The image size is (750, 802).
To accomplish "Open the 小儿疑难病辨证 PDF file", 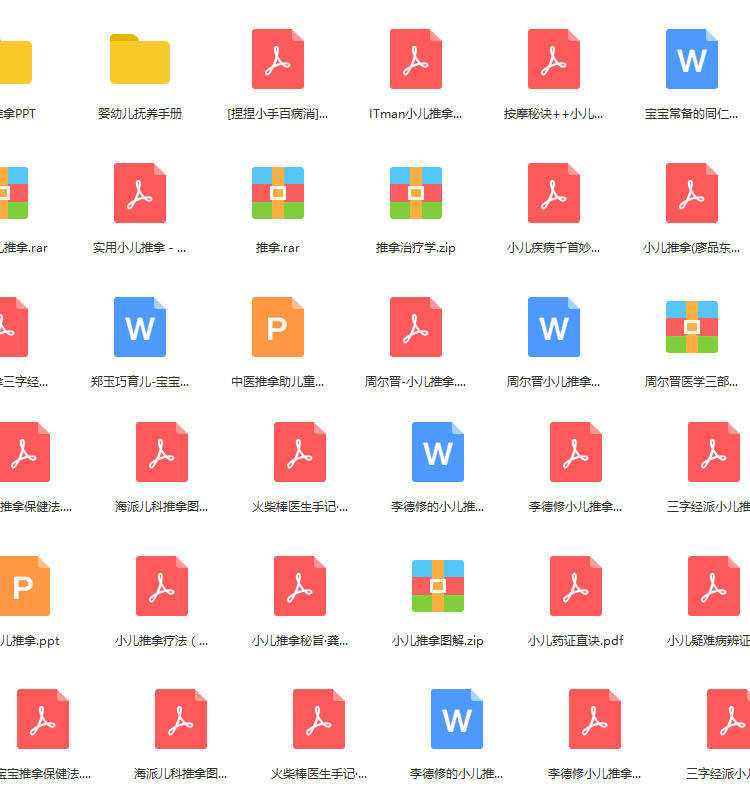I will tap(714, 586).
